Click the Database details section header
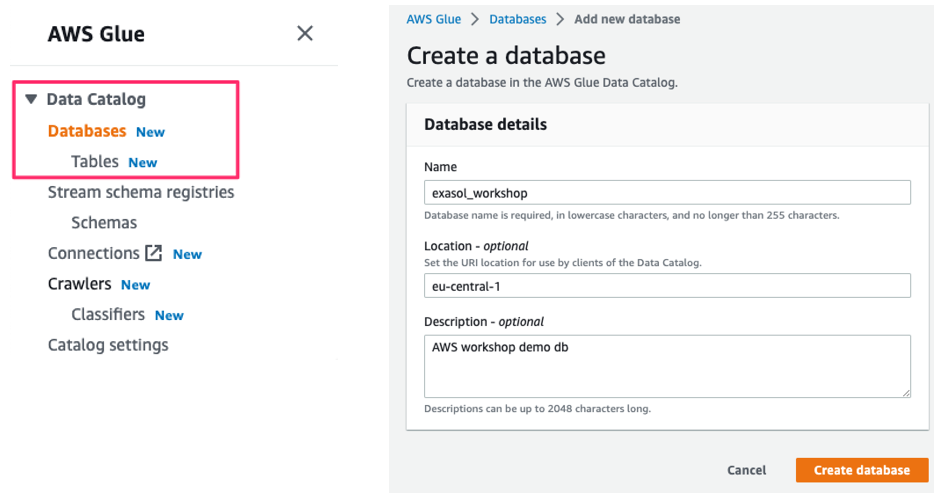 point(485,124)
